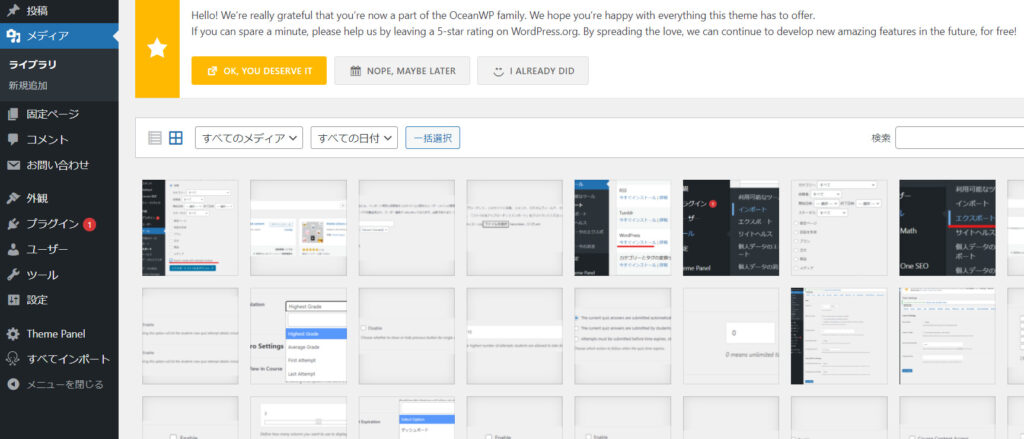The width and height of the screenshot is (1024, 439).
Task: Click the collapse arrow icon beside メニューを閉じる
Action: (13, 385)
